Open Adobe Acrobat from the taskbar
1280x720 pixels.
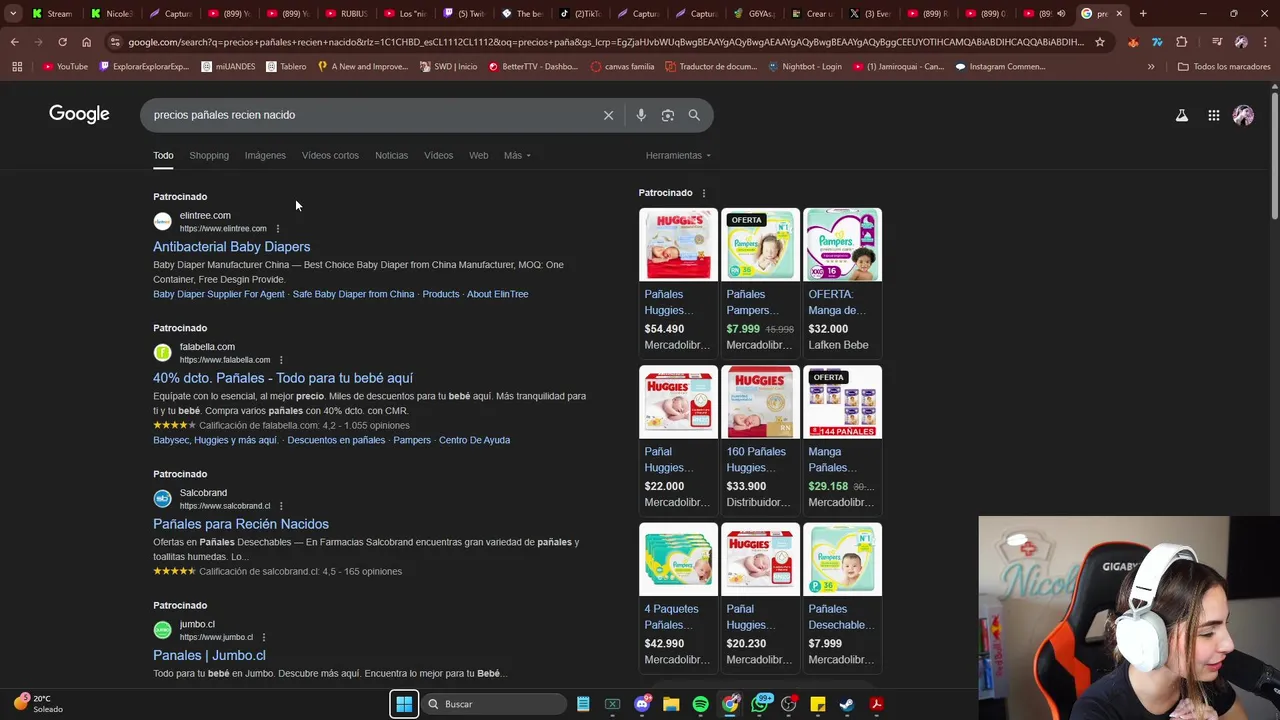coord(876,704)
